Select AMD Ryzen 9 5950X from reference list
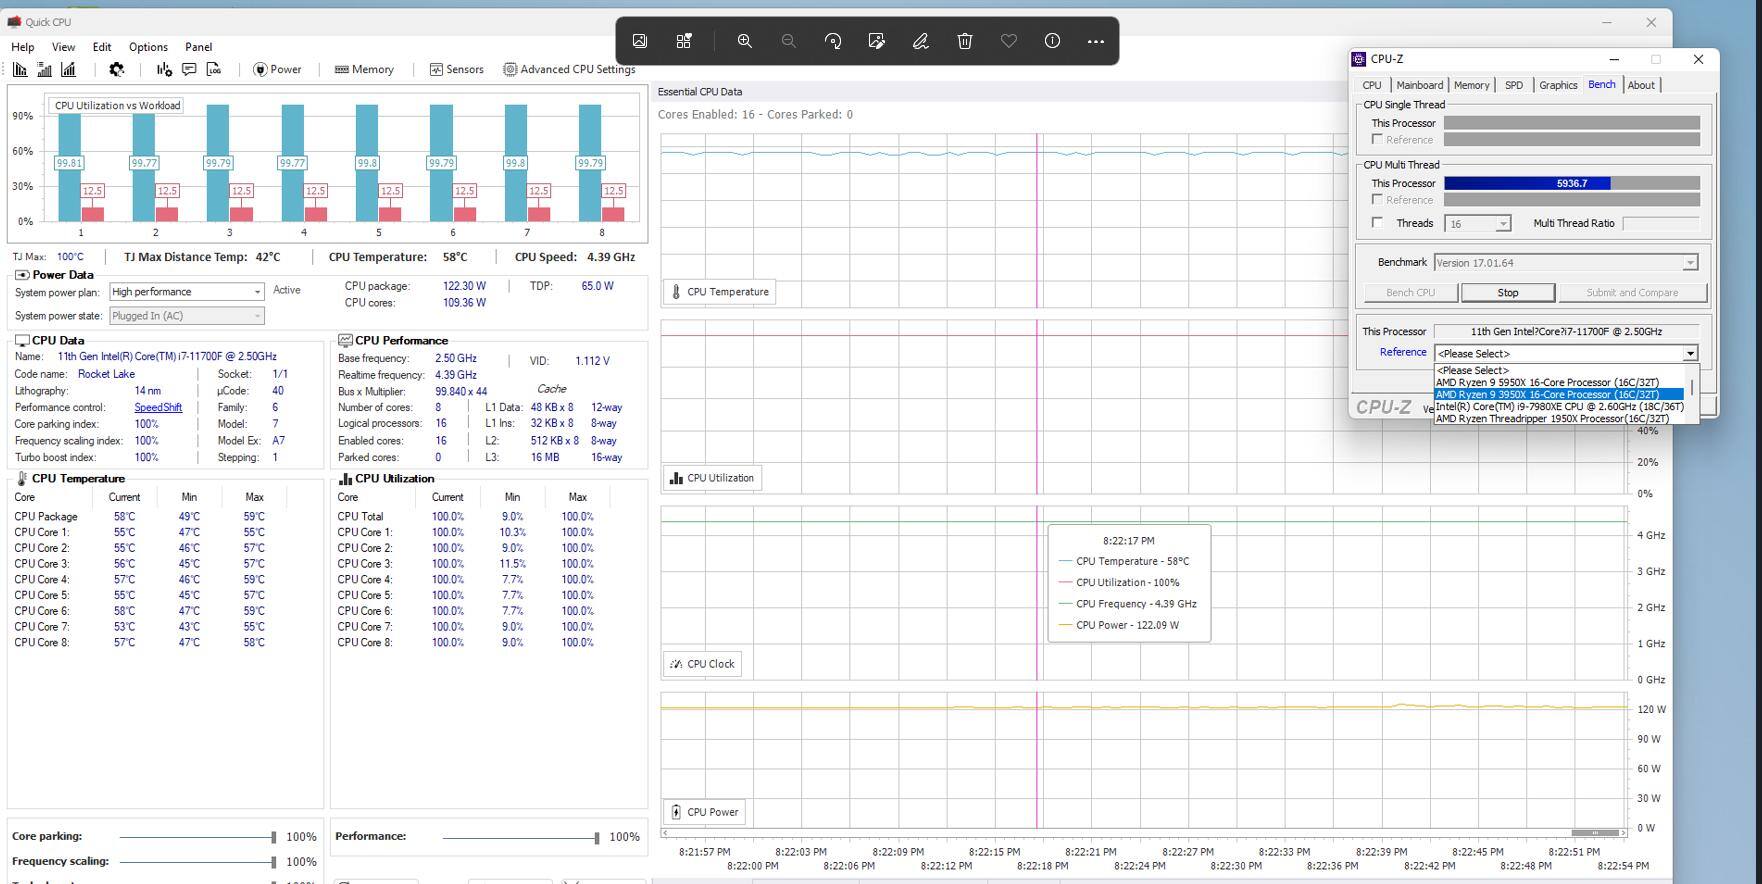Image resolution: width=1762 pixels, height=884 pixels. pyautogui.click(x=1546, y=382)
